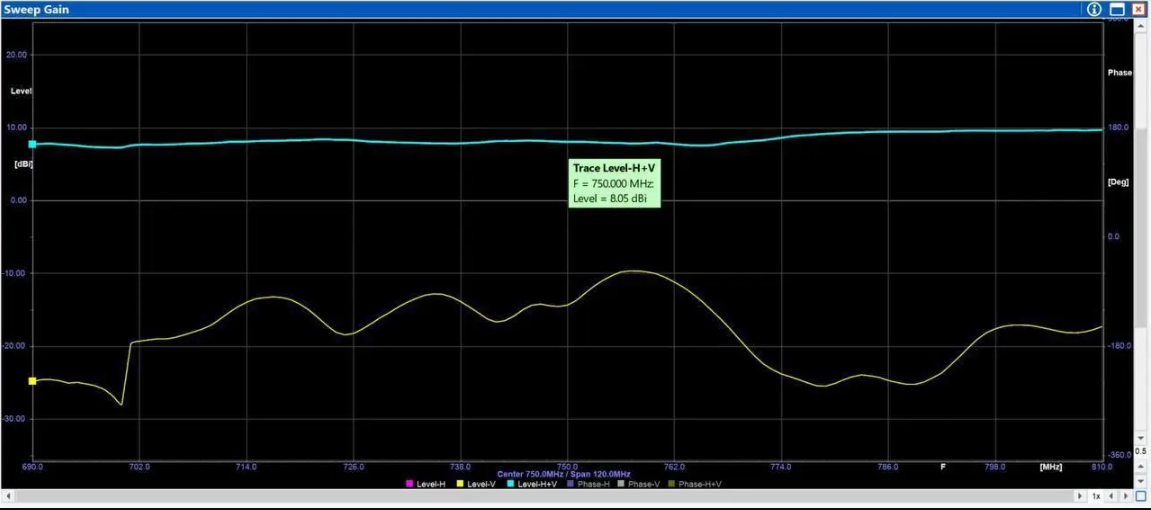Enable the Phase-H+V trace

[694, 484]
